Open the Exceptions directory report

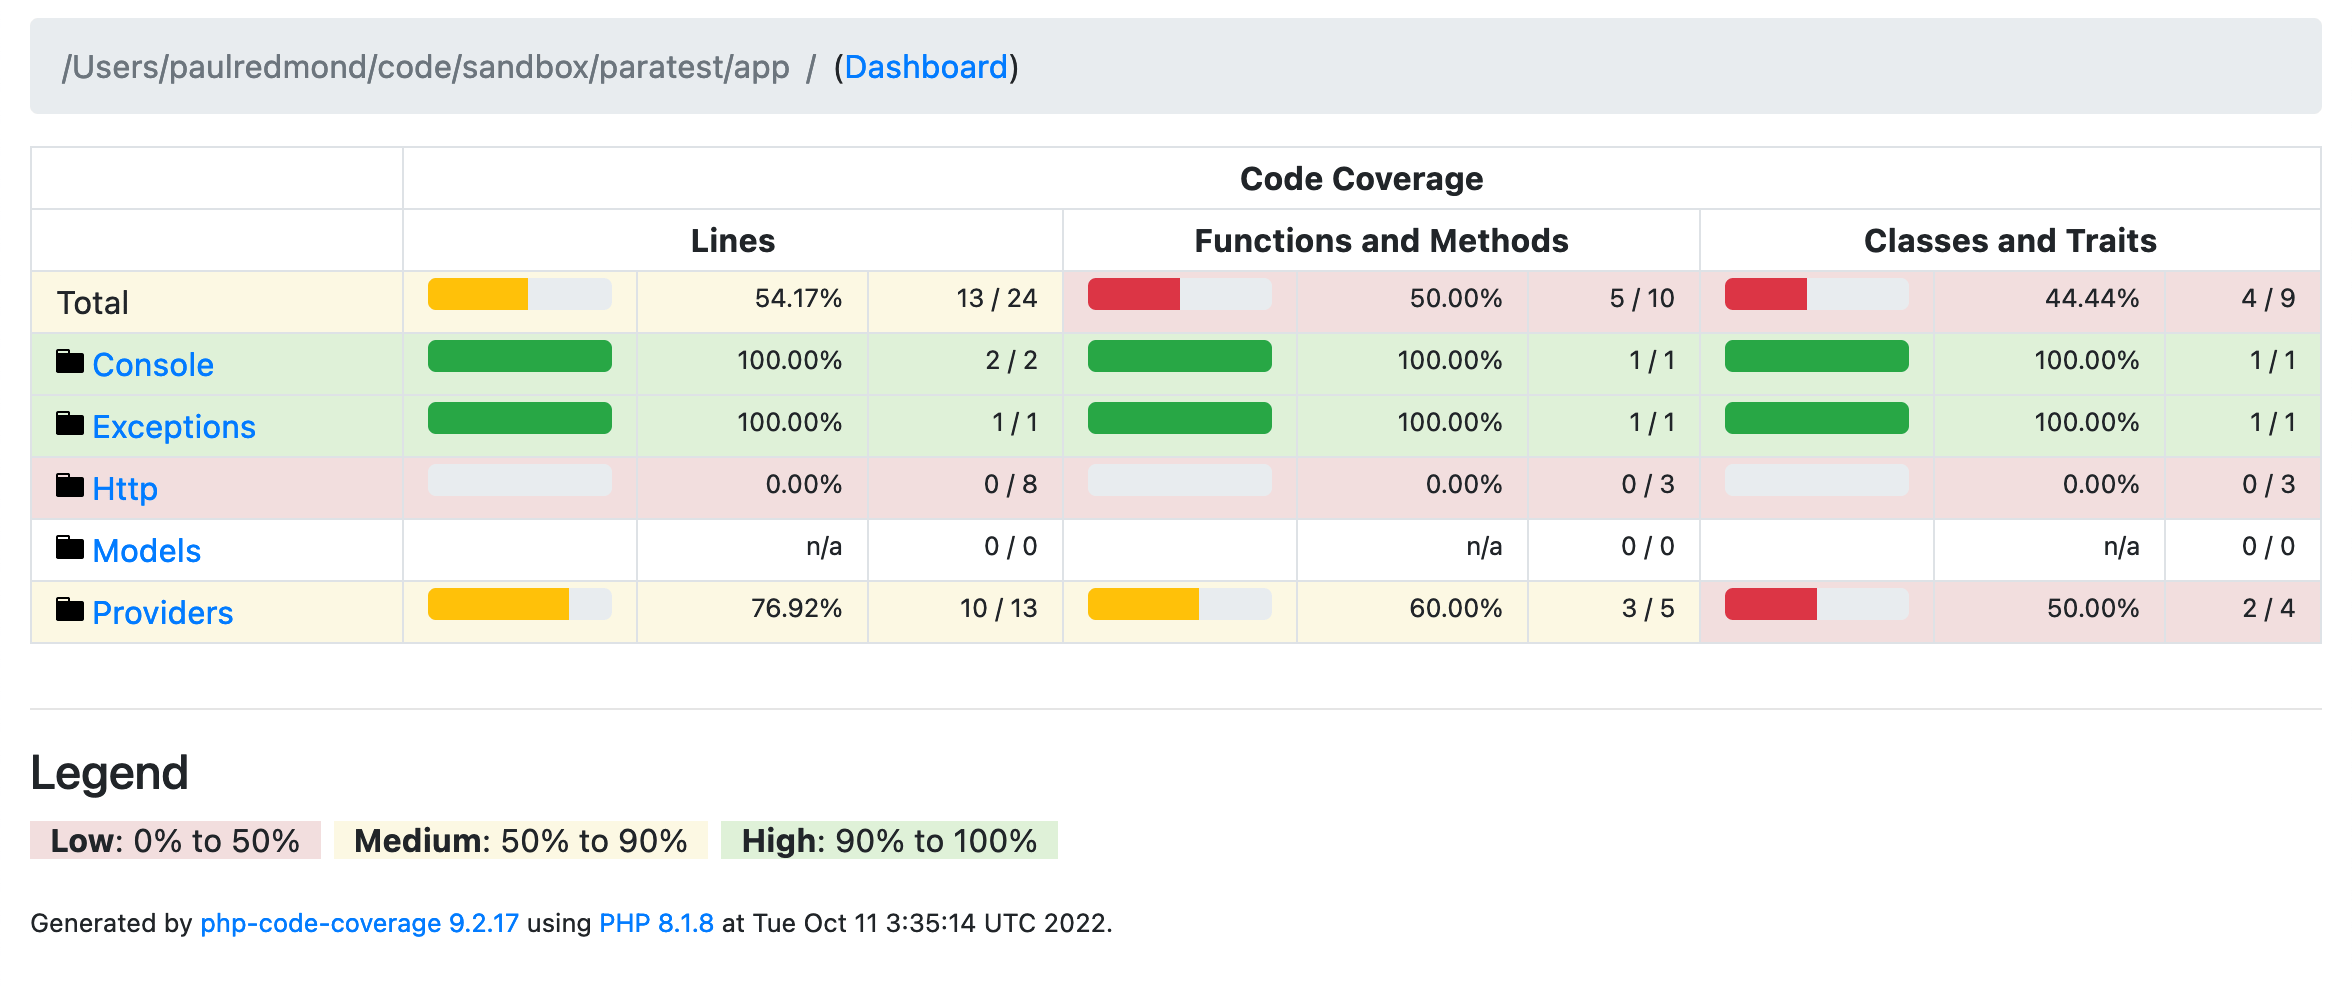coord(174,426)
